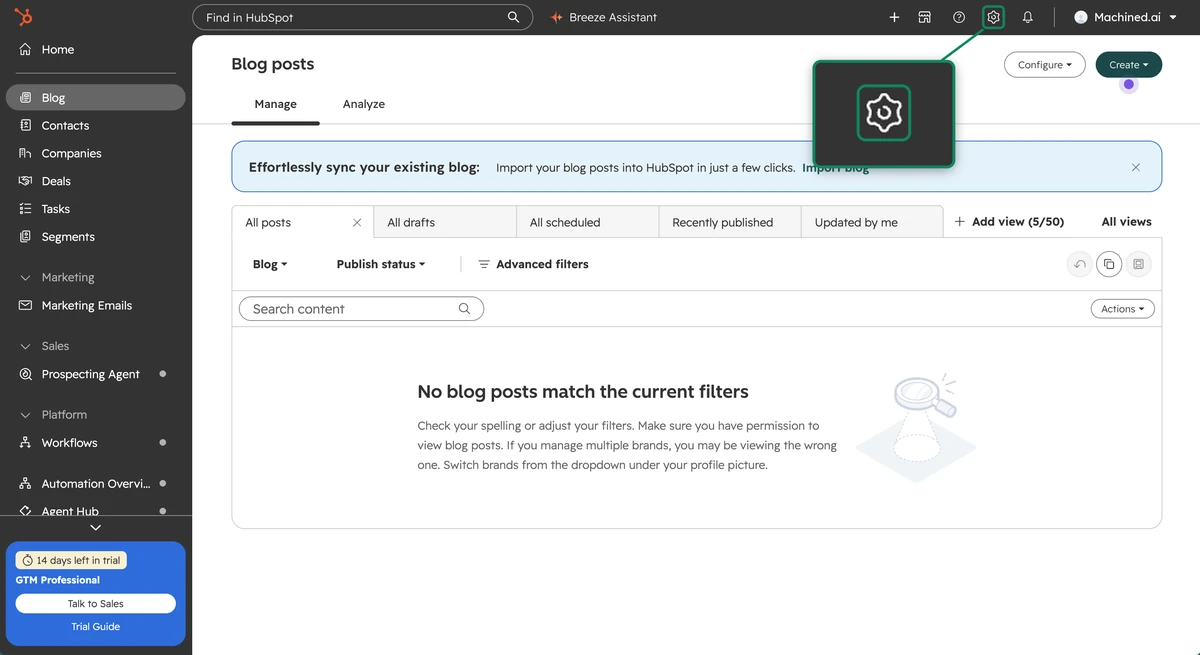Open Advanced filters
Screen dimensions: 1200x655
[533, 264]
